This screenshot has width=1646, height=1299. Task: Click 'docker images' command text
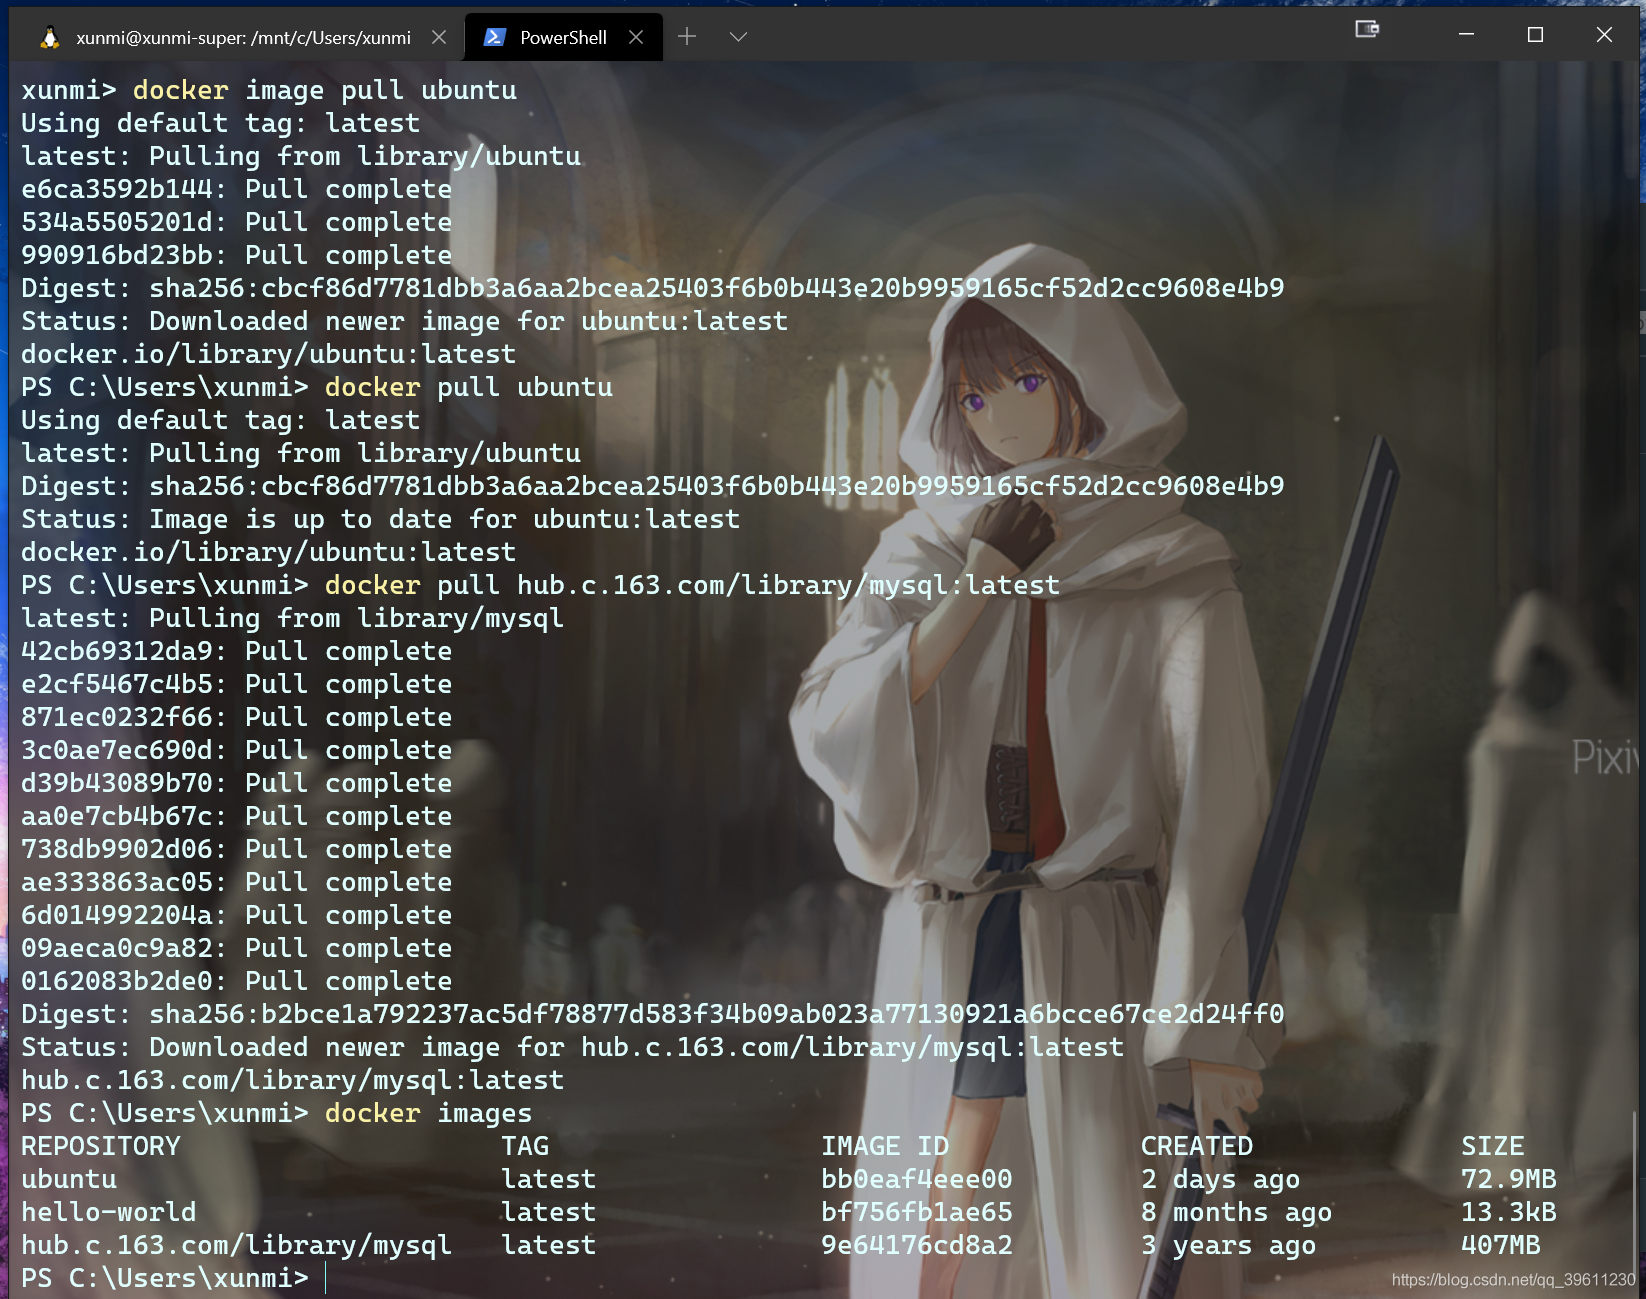(x=428, y=1113)
